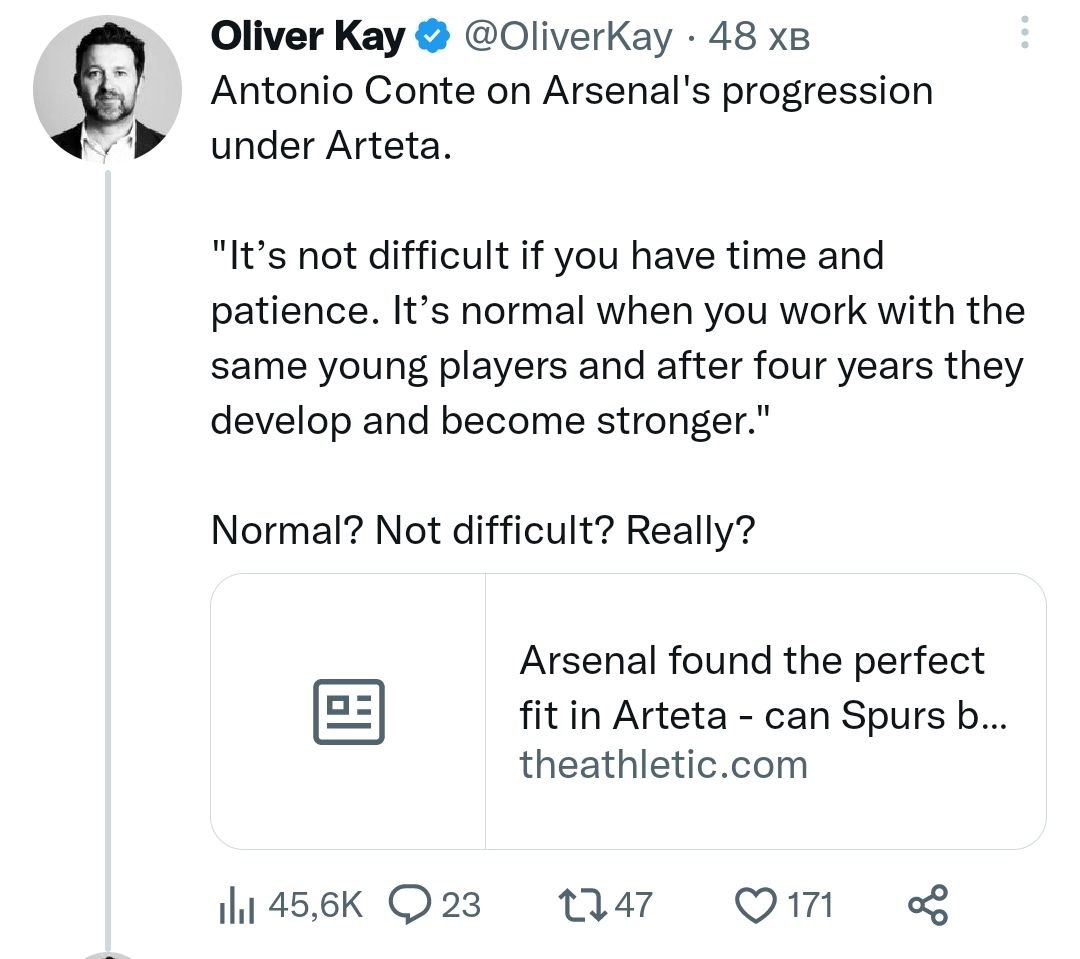The image size is (1080, 959).
Task: Click the vertical thread connector line
Action: pyautogui.click(x=107, y=550)
